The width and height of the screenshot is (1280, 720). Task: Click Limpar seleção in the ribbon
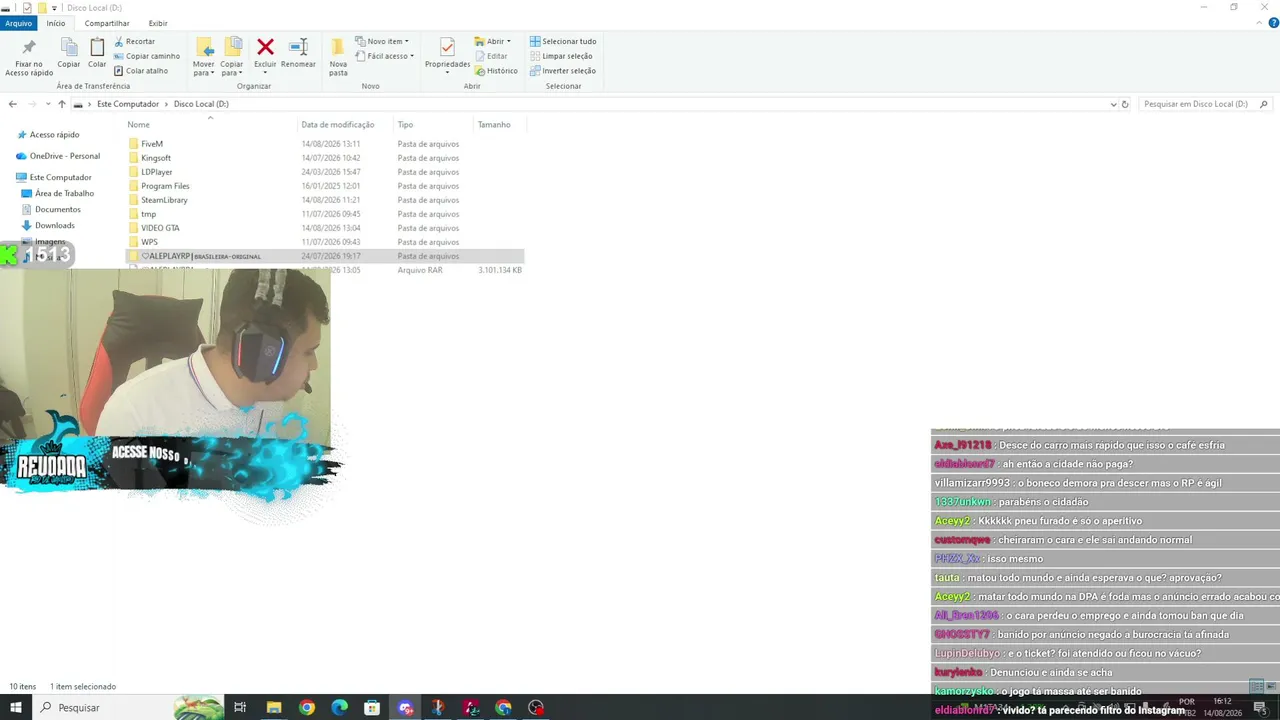561,56
